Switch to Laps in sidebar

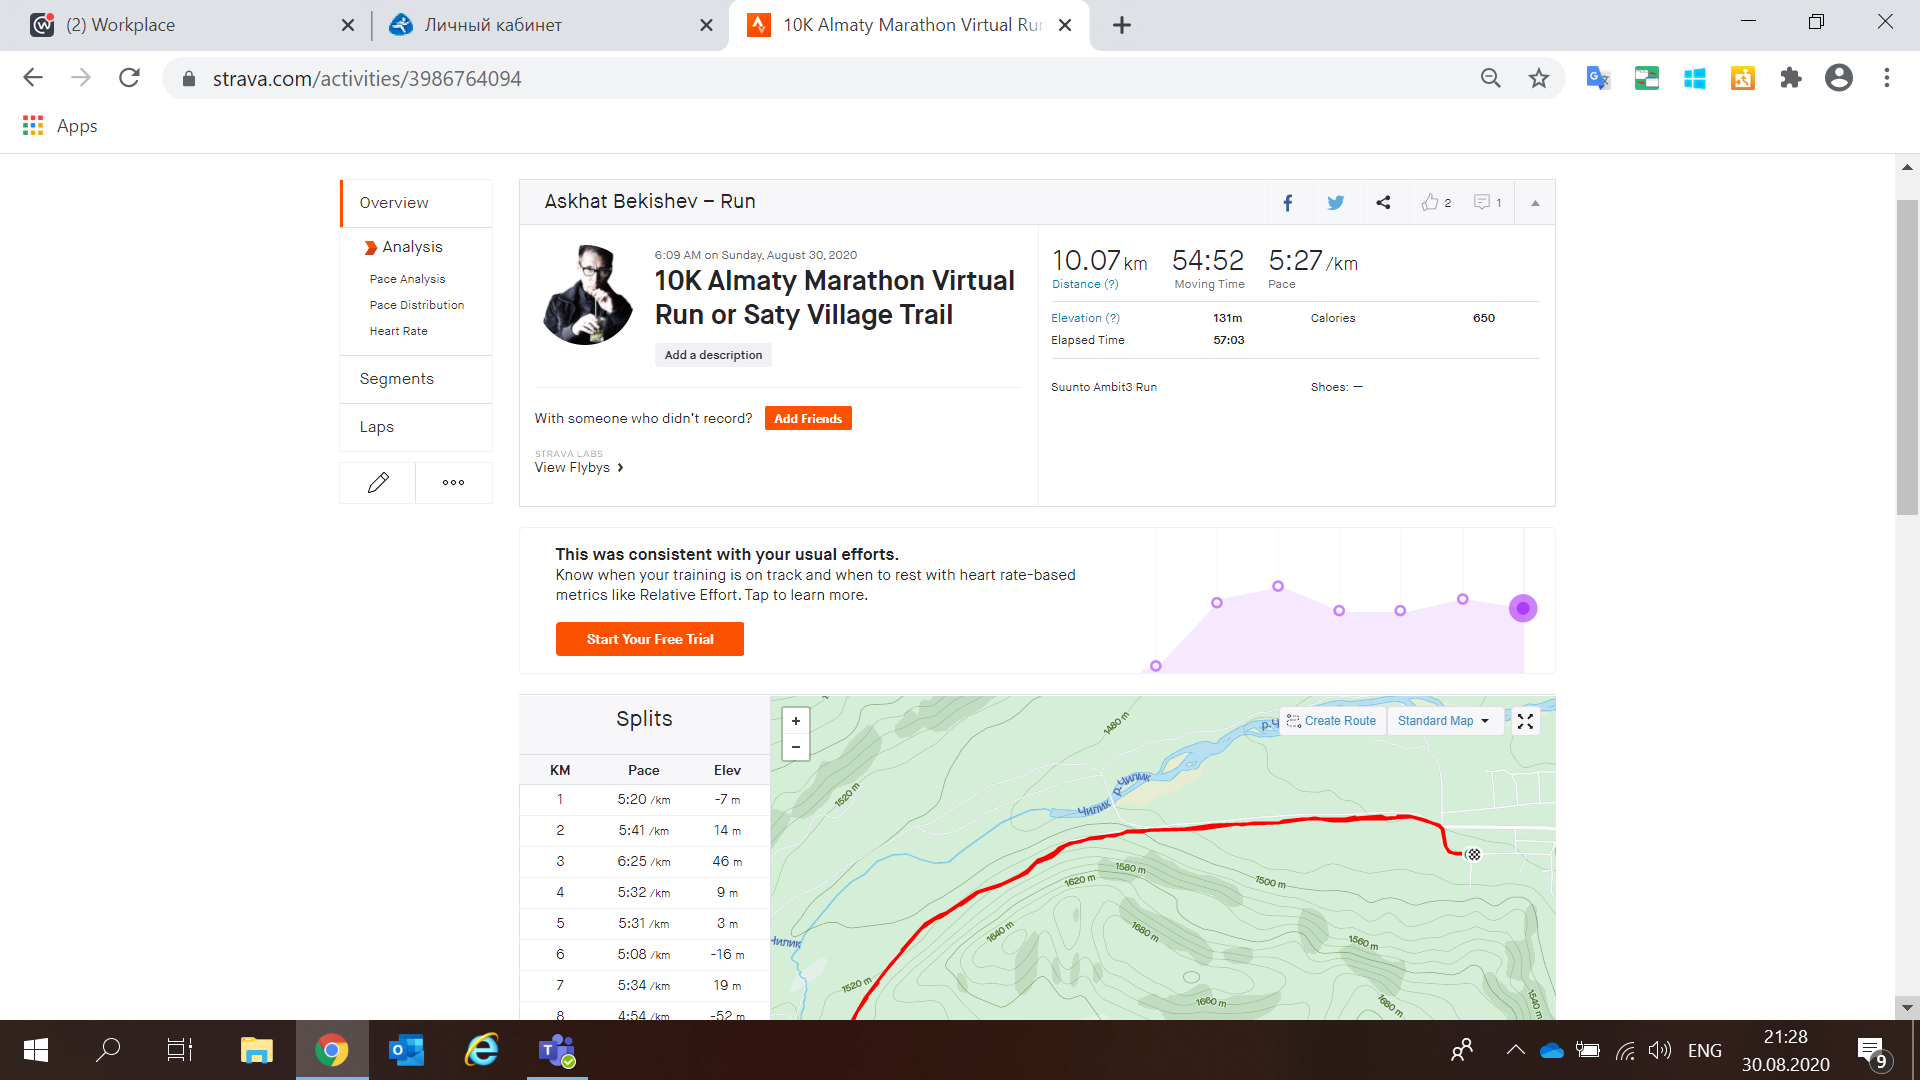[377, 427]
